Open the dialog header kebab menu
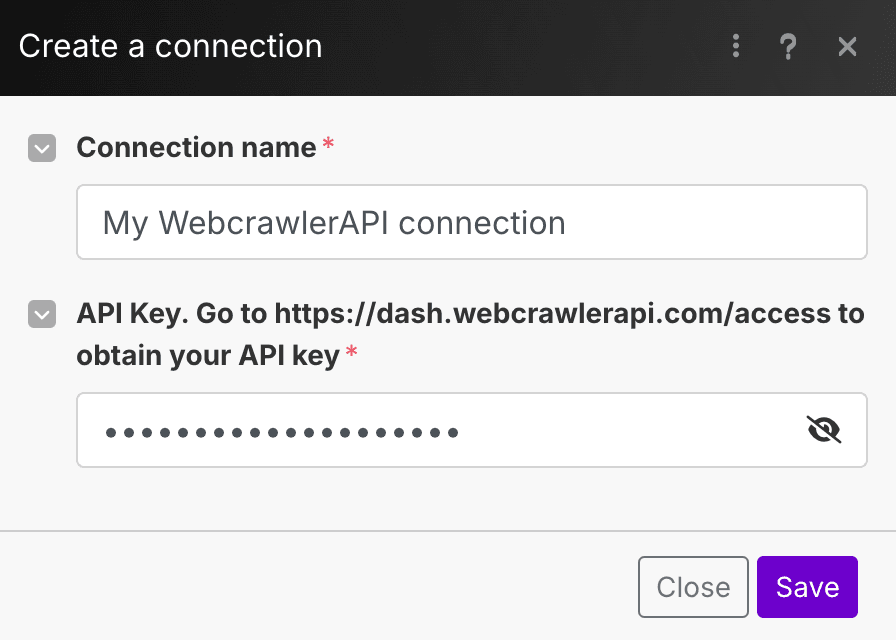This screenshot has height=640, width=896. click(x=736, y=46)
